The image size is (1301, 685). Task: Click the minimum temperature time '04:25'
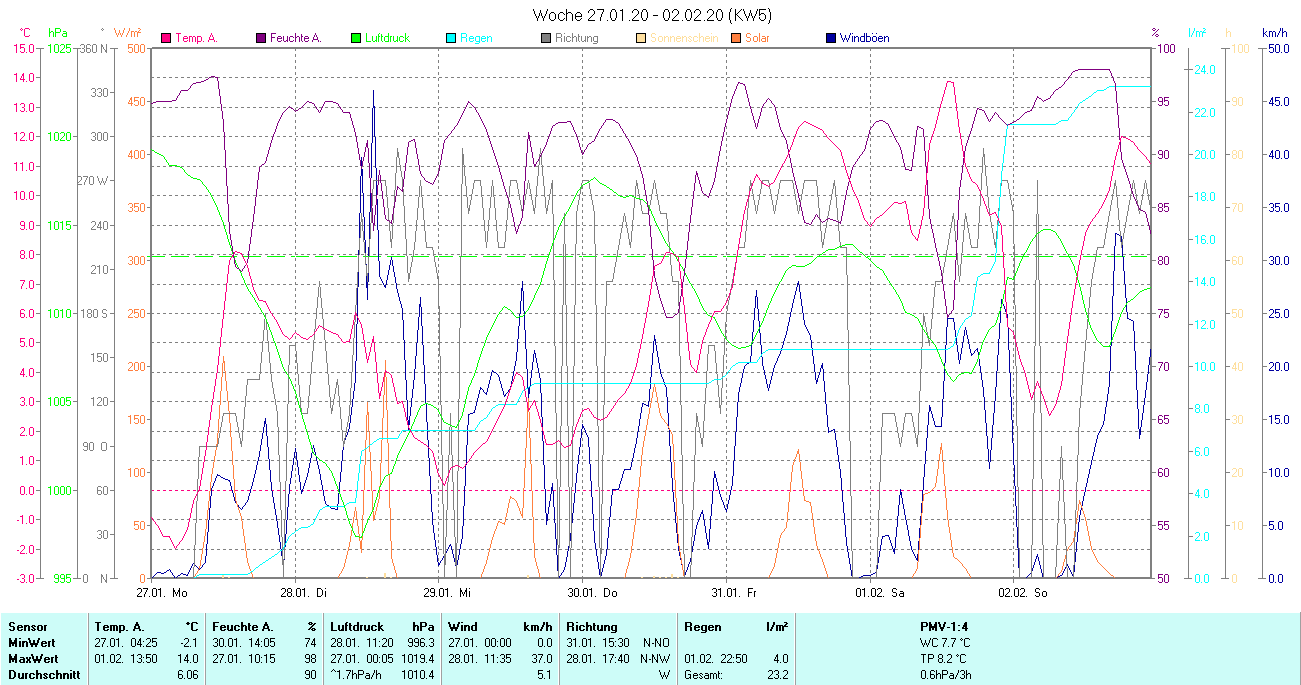pos(145,643)
